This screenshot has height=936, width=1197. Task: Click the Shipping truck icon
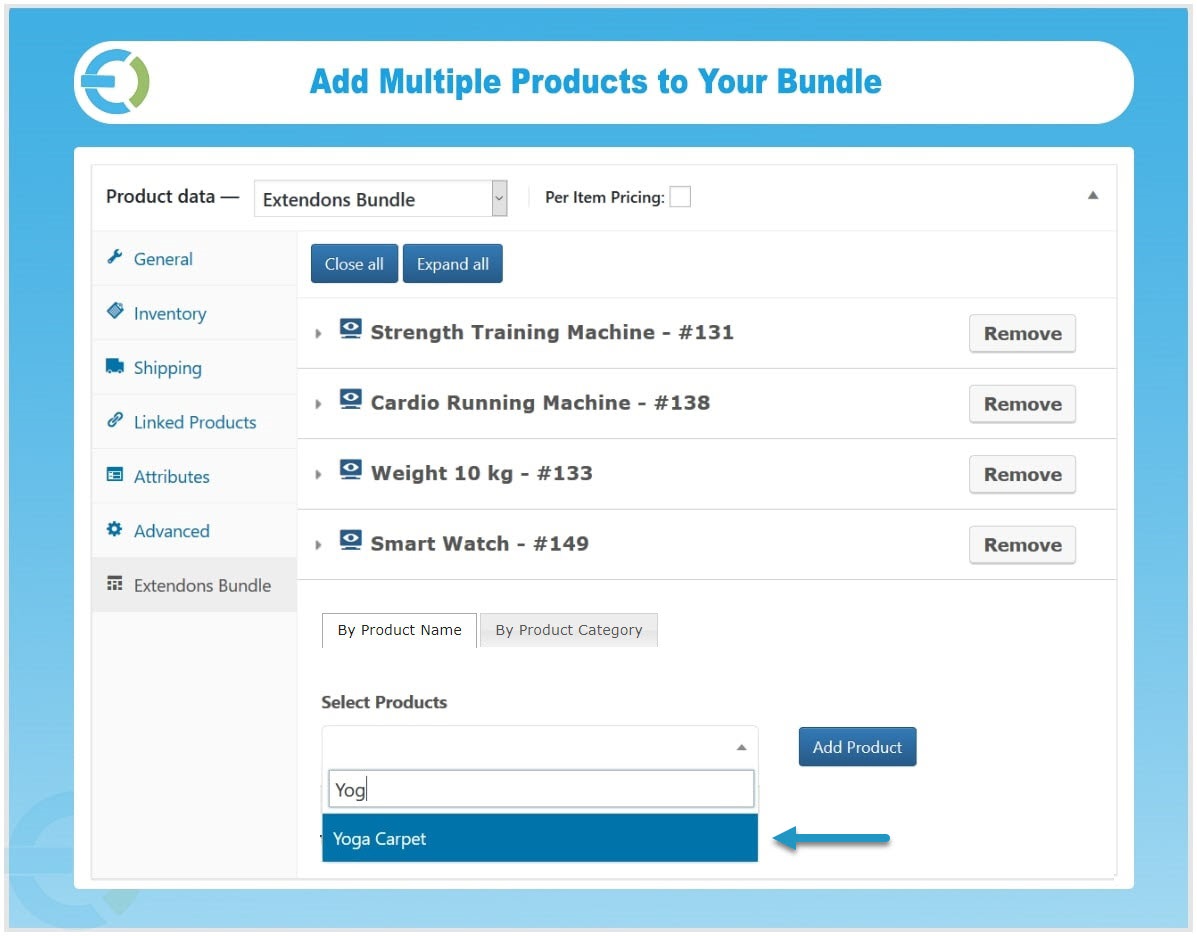click(x=115, y=367)
